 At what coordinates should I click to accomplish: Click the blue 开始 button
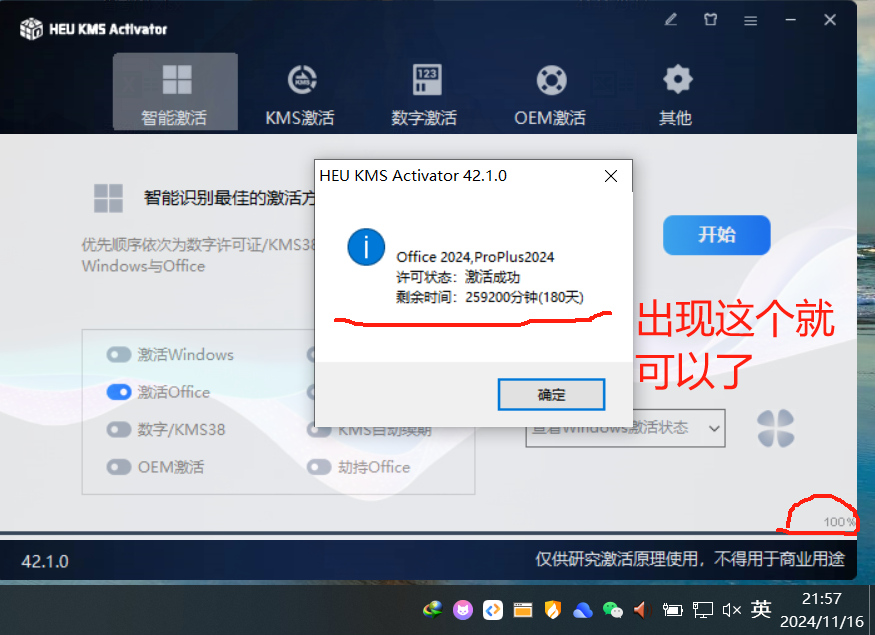pos(717,235)
